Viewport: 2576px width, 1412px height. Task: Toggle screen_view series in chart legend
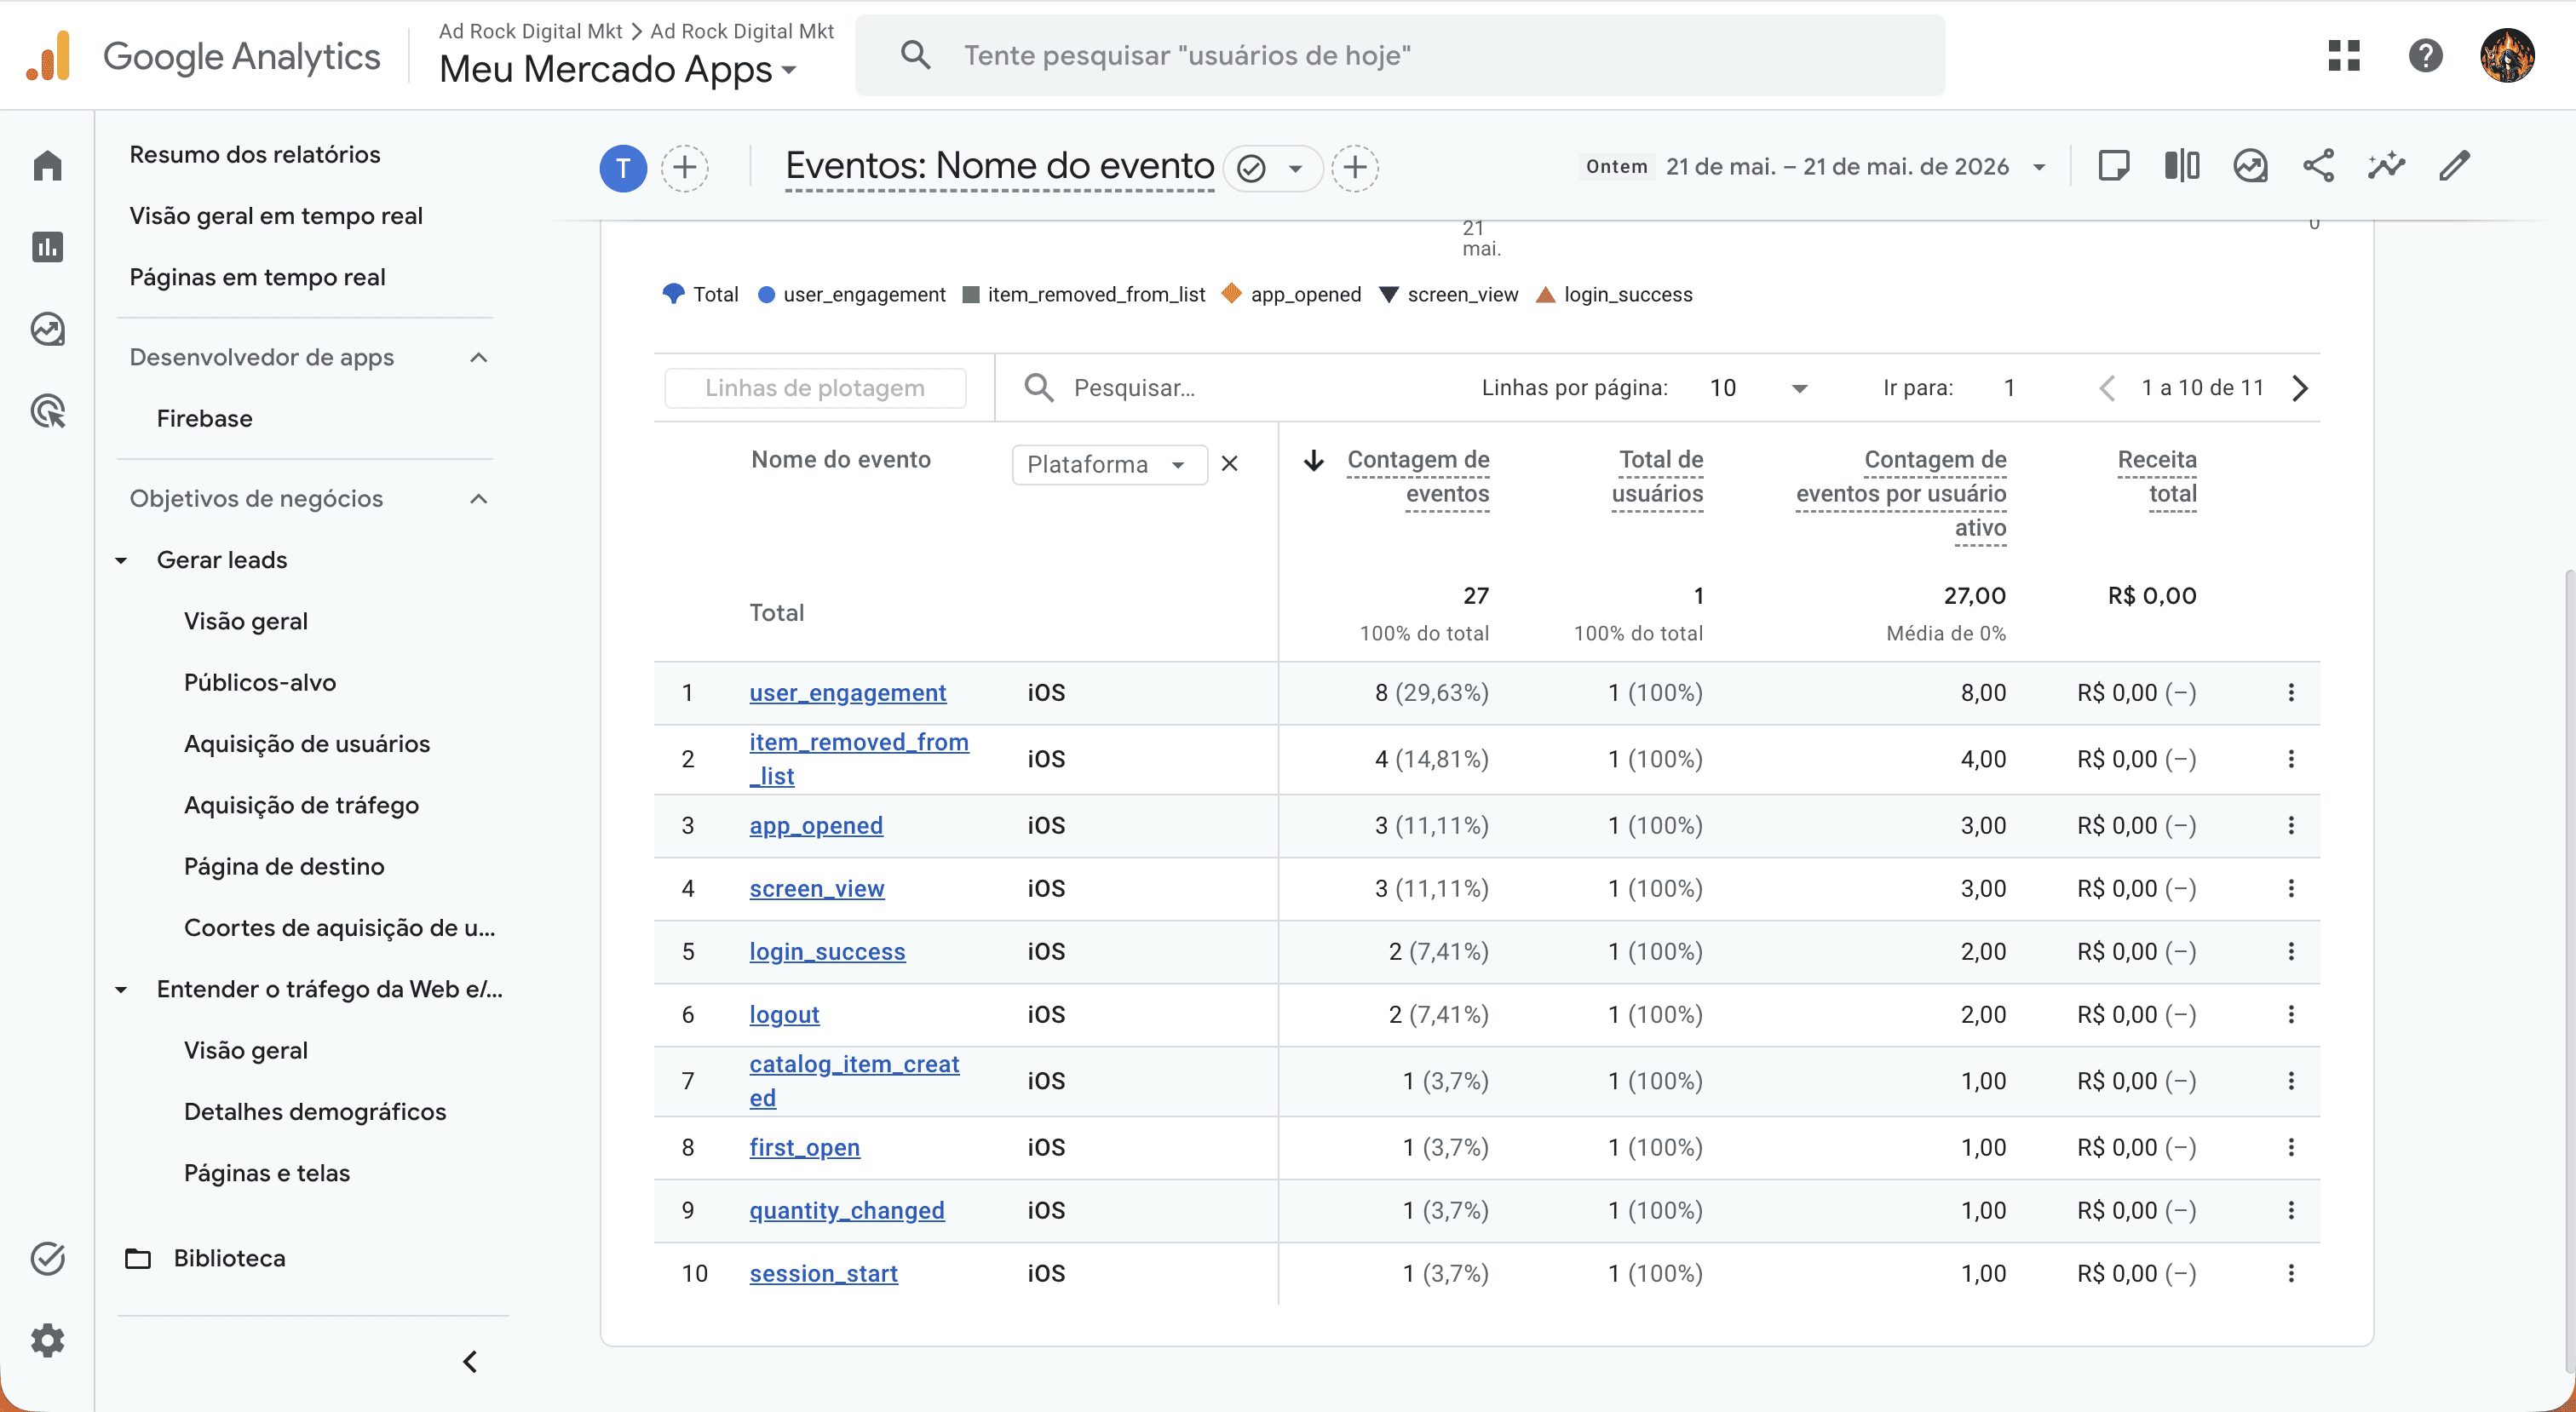(1448, 294)
